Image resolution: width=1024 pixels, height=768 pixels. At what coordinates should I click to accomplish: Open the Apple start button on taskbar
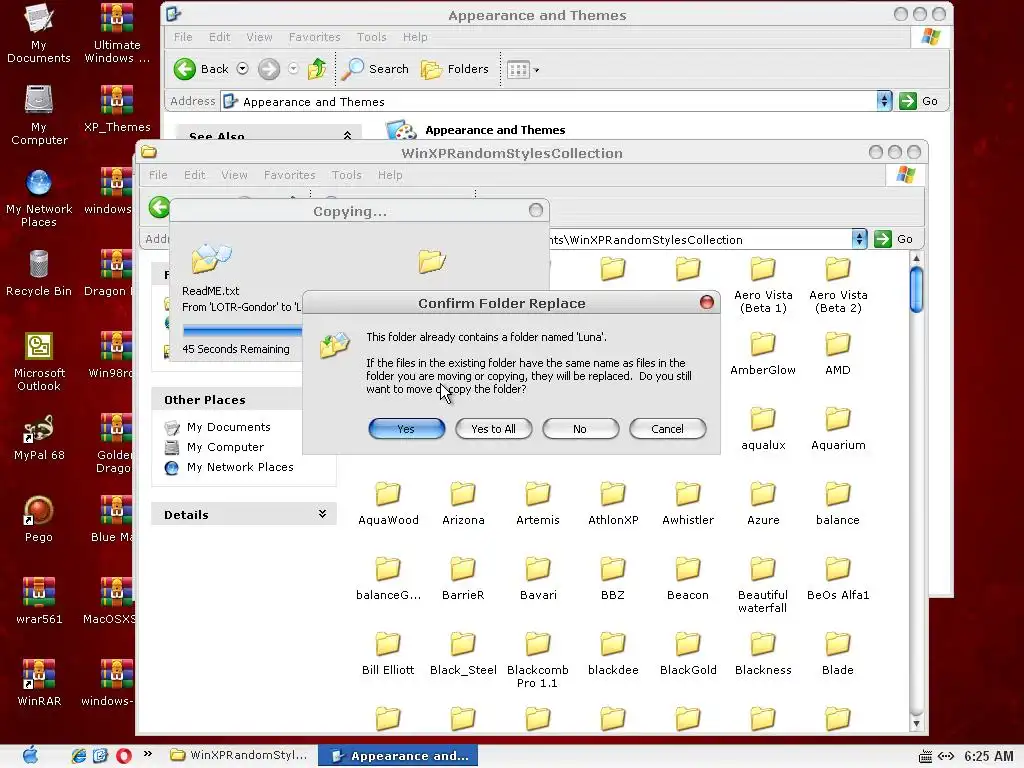pos(30,756)
